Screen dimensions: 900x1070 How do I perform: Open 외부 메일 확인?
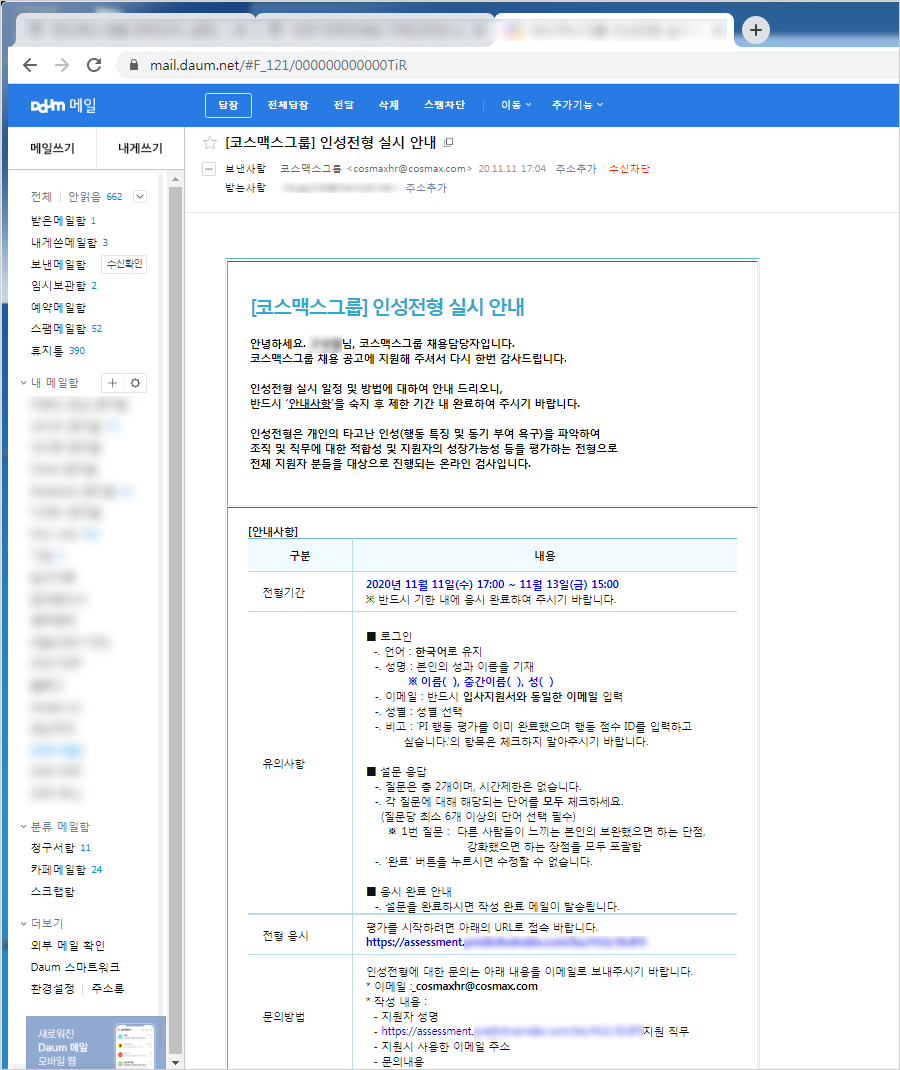point(68,945)
